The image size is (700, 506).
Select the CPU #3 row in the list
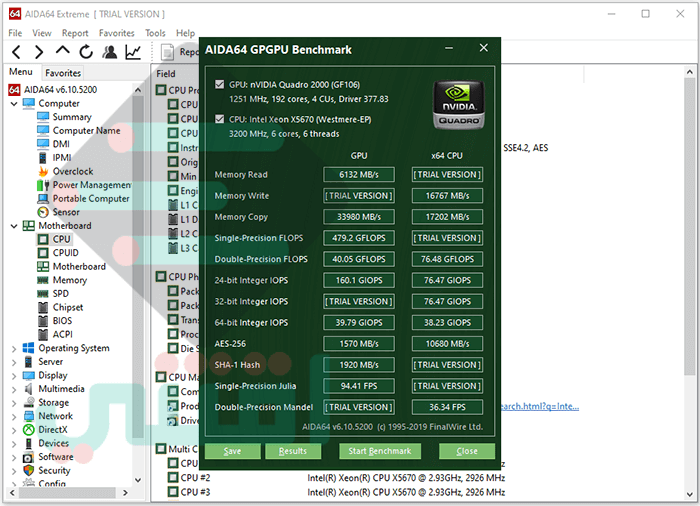tap(337, 492)
